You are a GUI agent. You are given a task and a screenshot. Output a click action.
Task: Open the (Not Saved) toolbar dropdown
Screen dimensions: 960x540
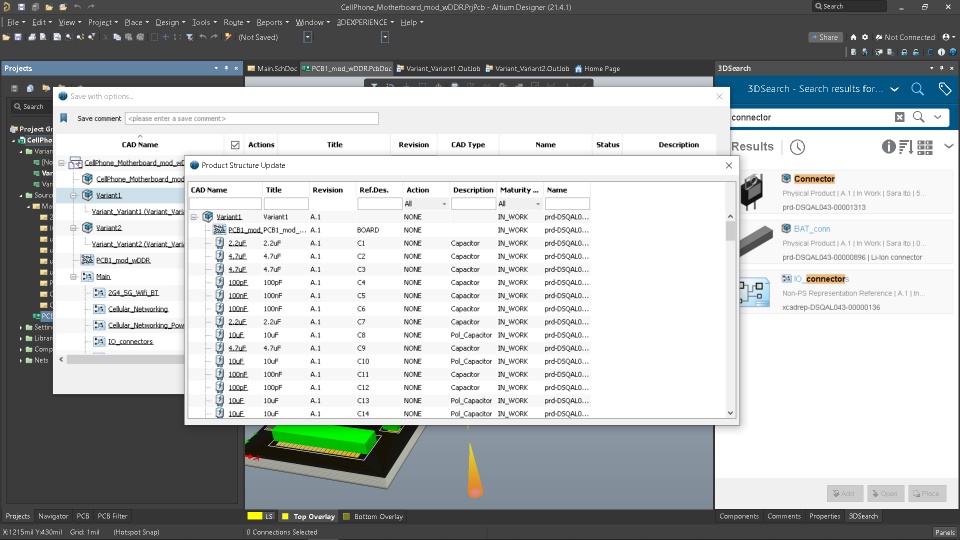(x=307, y=37)
